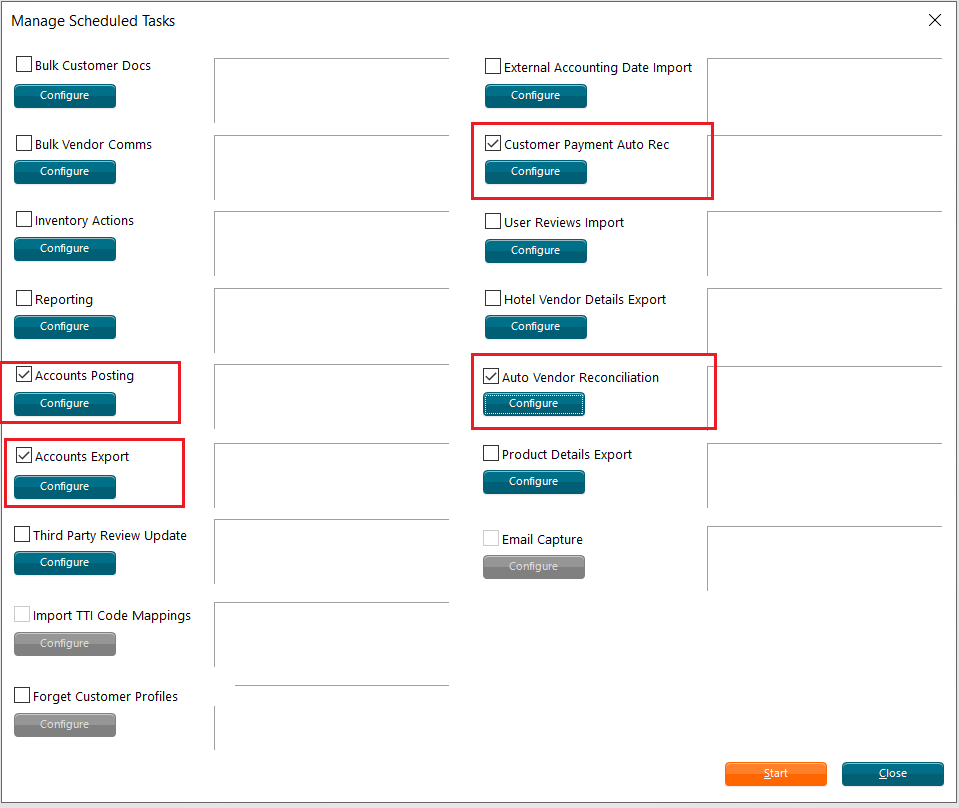This screenshot has height=808, width=959.
Task: Check the Inventory Actions checkbox
Action: [24, 219]
